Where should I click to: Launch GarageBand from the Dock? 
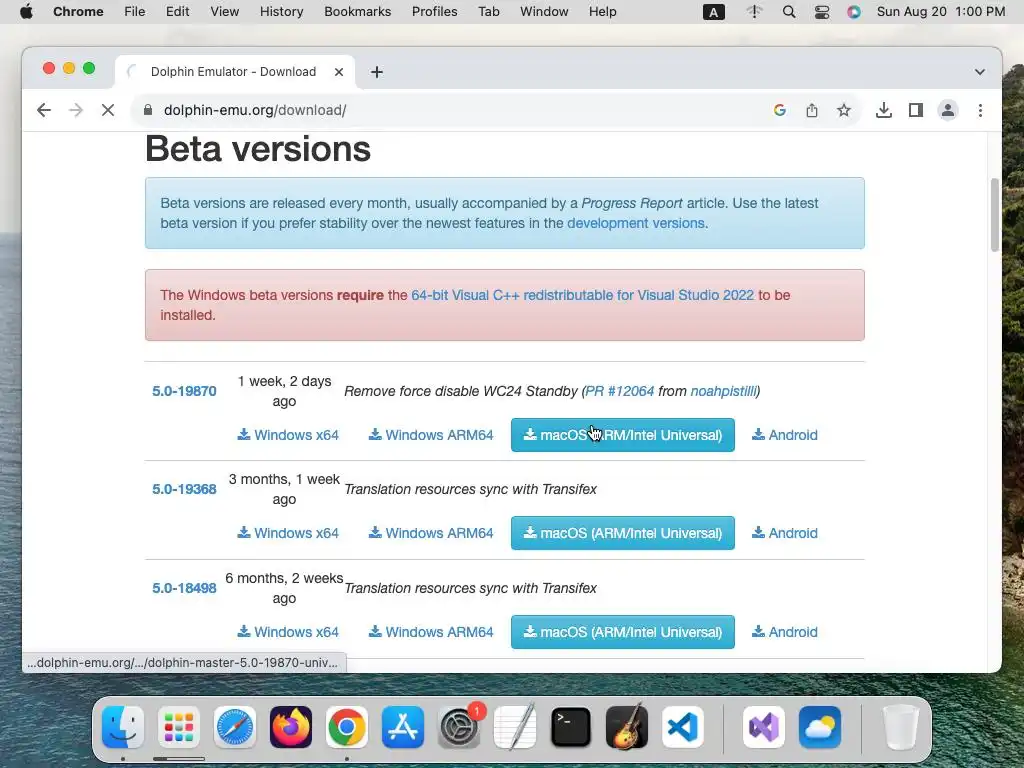pos(627,727)
